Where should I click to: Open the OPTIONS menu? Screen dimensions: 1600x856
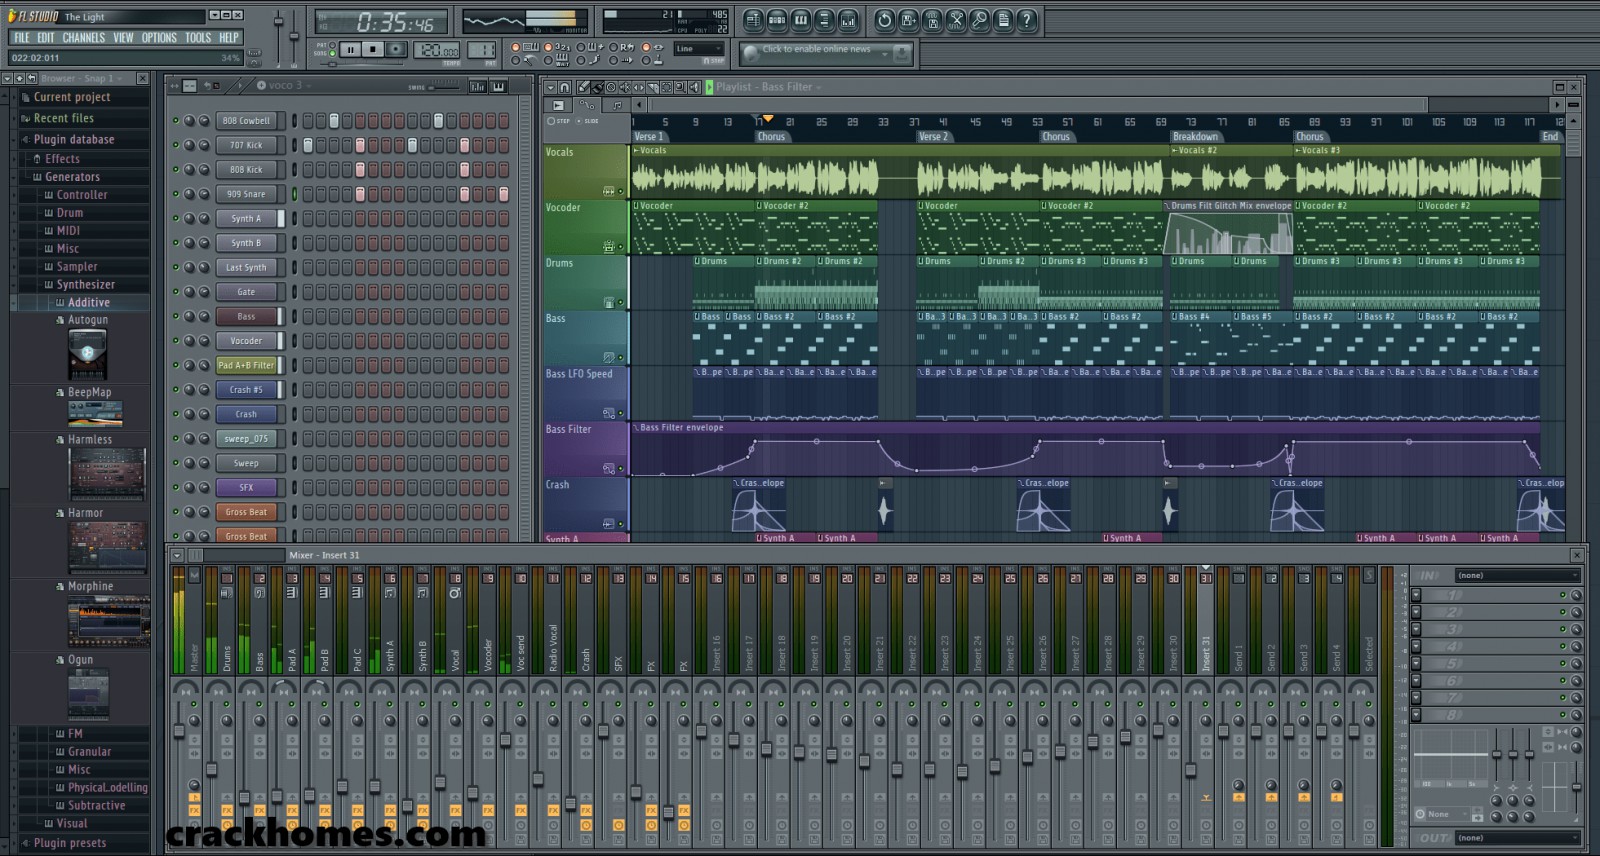point(159,38)
